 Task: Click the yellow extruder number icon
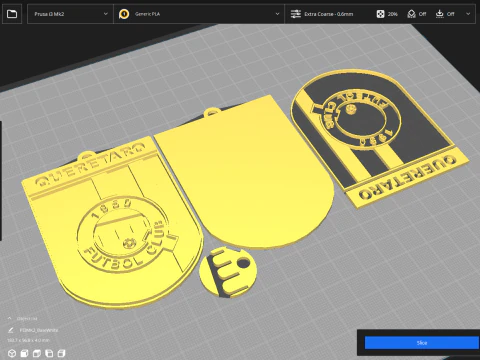124,14
